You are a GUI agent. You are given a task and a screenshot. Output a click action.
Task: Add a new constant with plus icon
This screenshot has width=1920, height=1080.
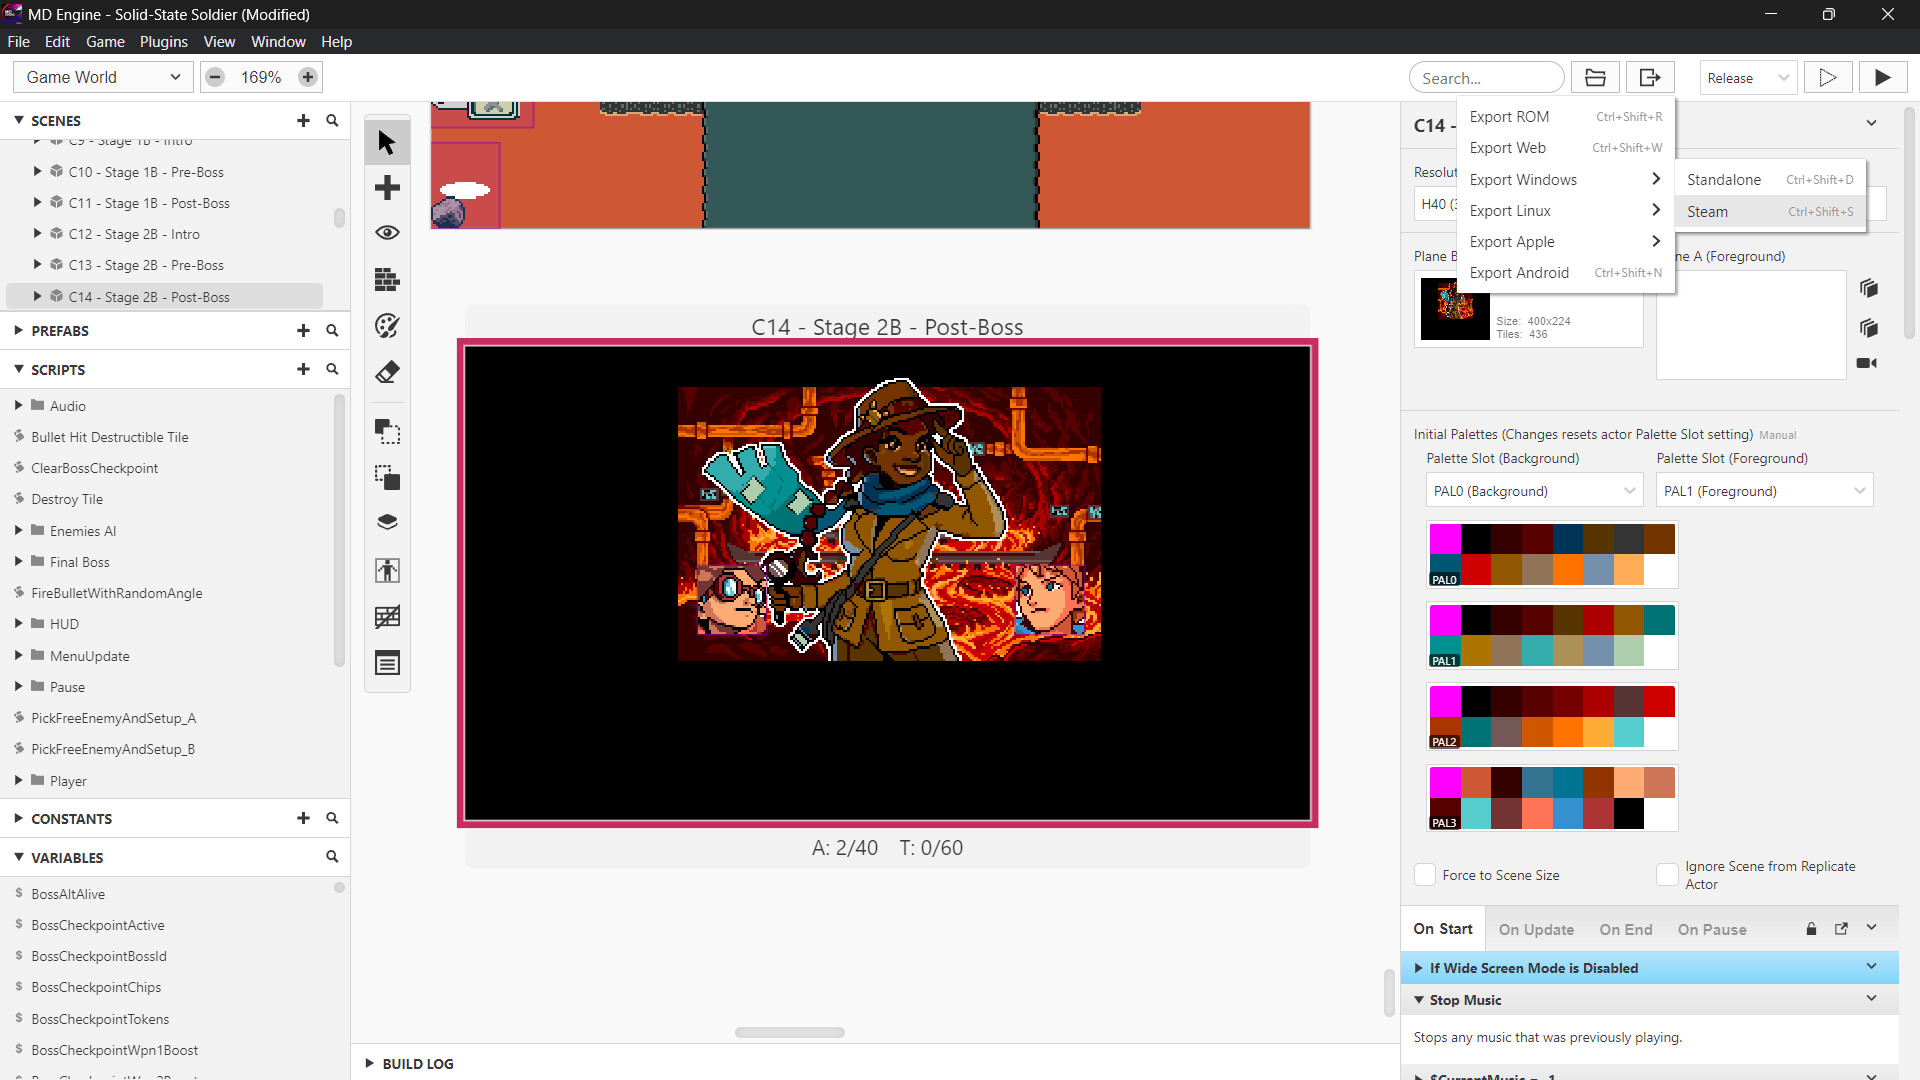[x=303, y=818]
